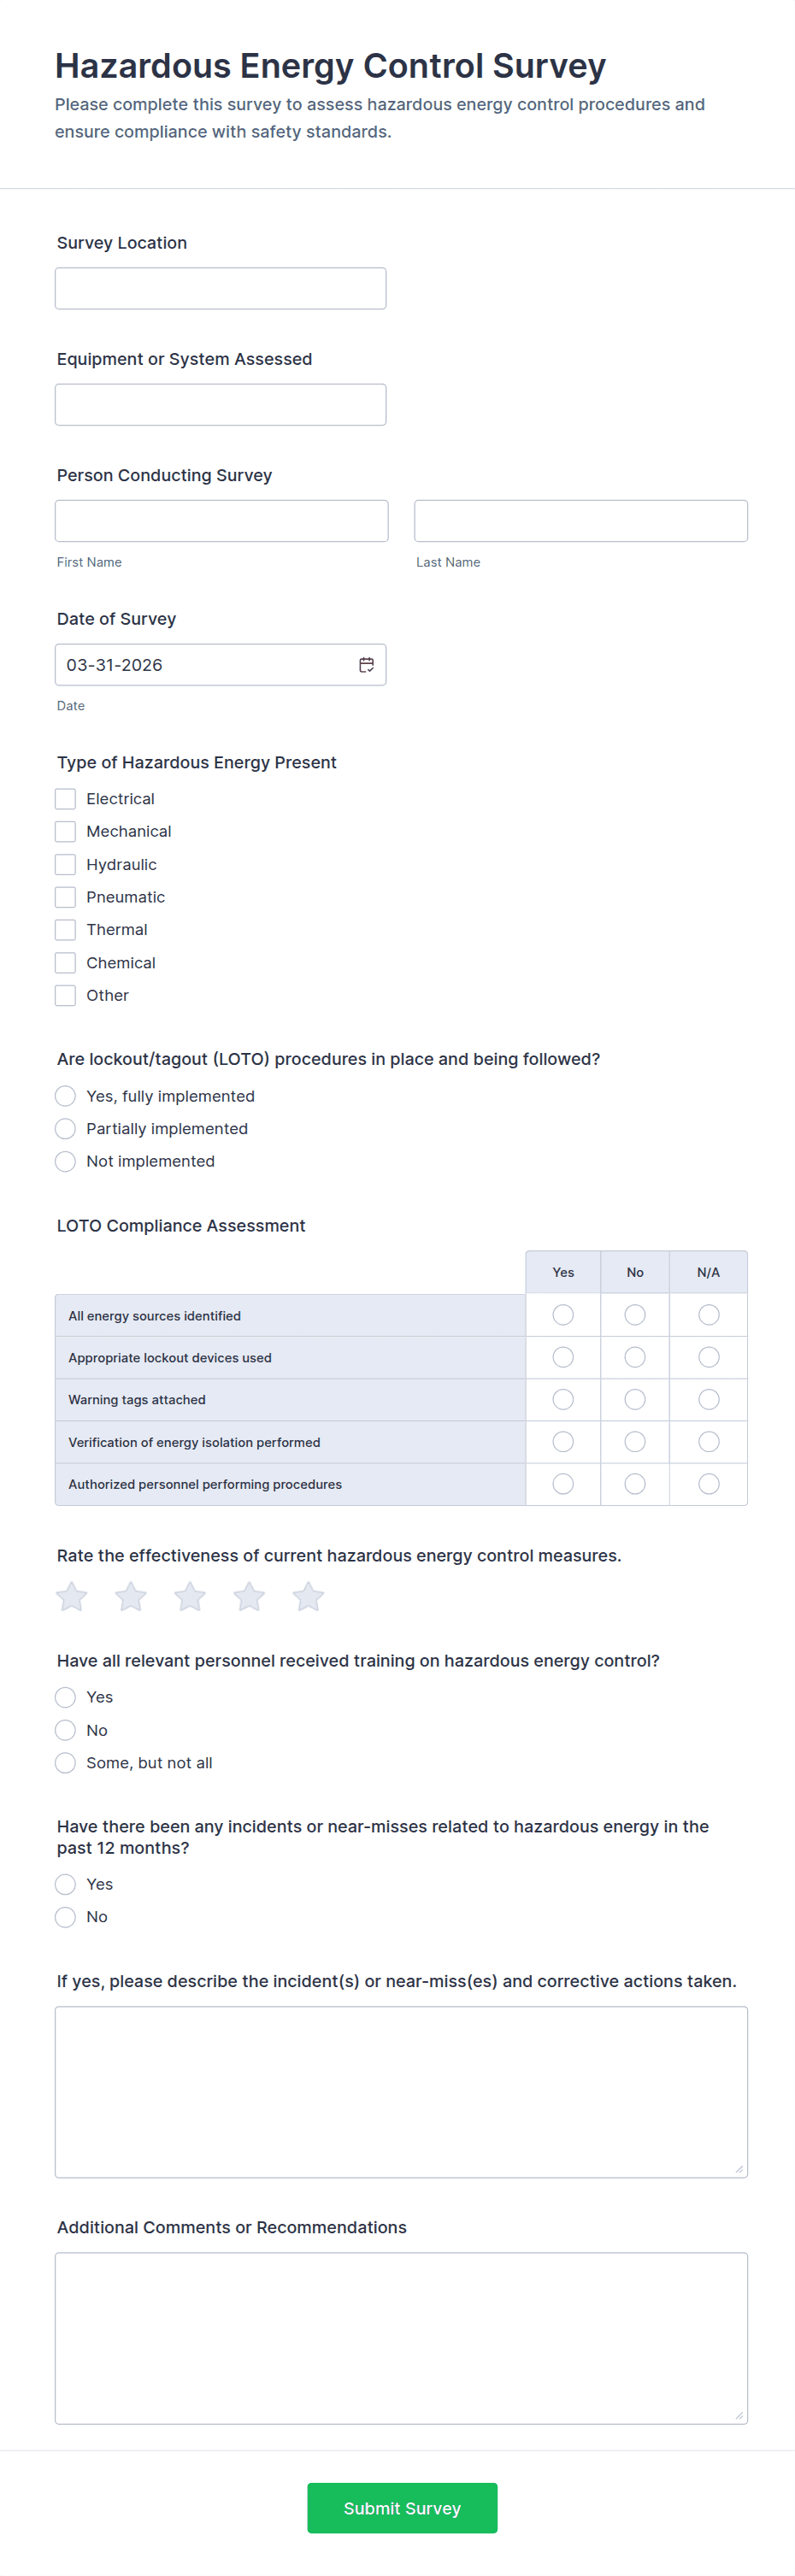The image size is (795, 2576).
Task: Rate effectiveness with the first star
Action: 72,1597
